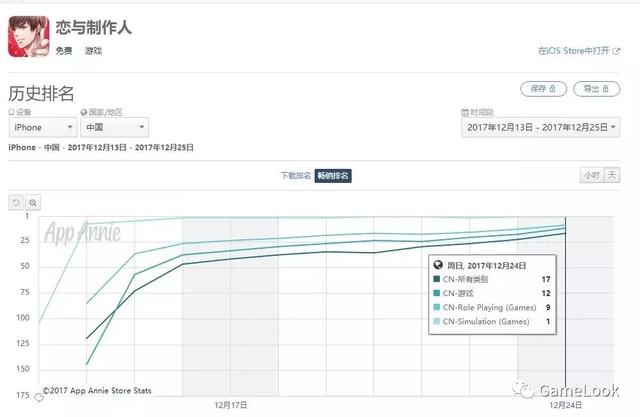Open app in iOS Store link
Screen dimensions: 640x417
pos(579,51)
